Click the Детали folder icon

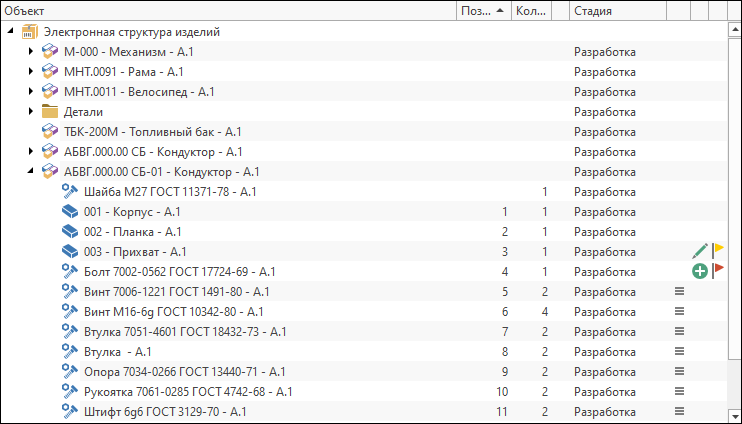tap(49, 112)
